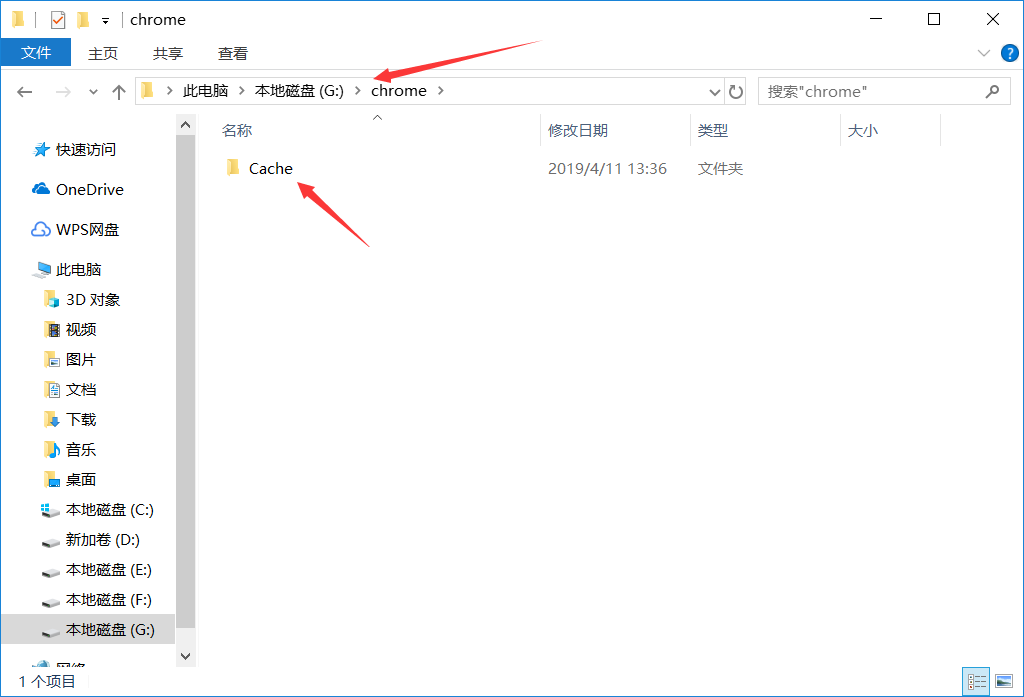Open 快速访问 in the navigation pane
This screenshot has height=697, width=1024.
tap(86, 150)
